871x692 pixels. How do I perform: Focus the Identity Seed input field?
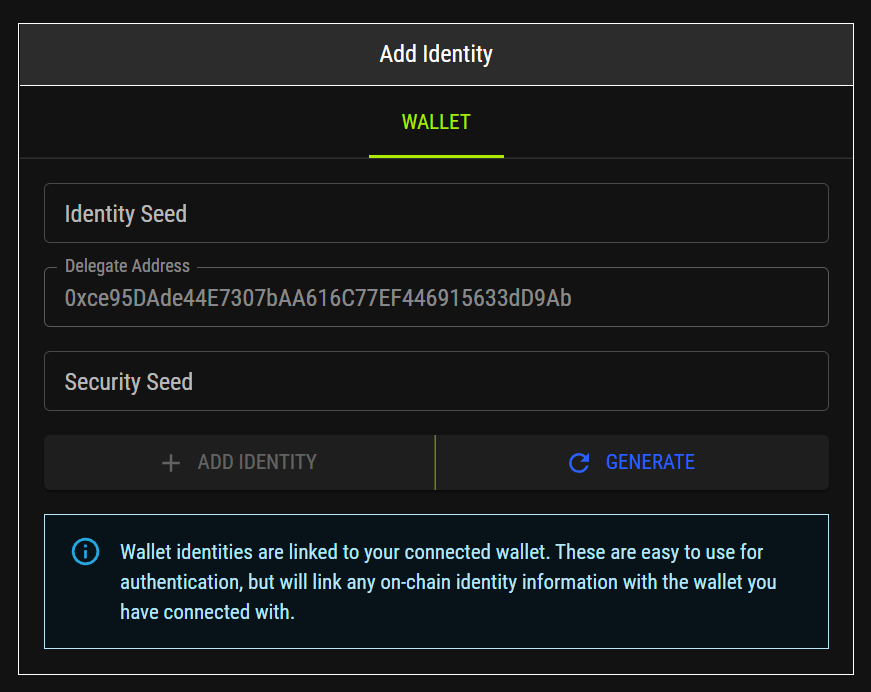(x=436, y=213)
